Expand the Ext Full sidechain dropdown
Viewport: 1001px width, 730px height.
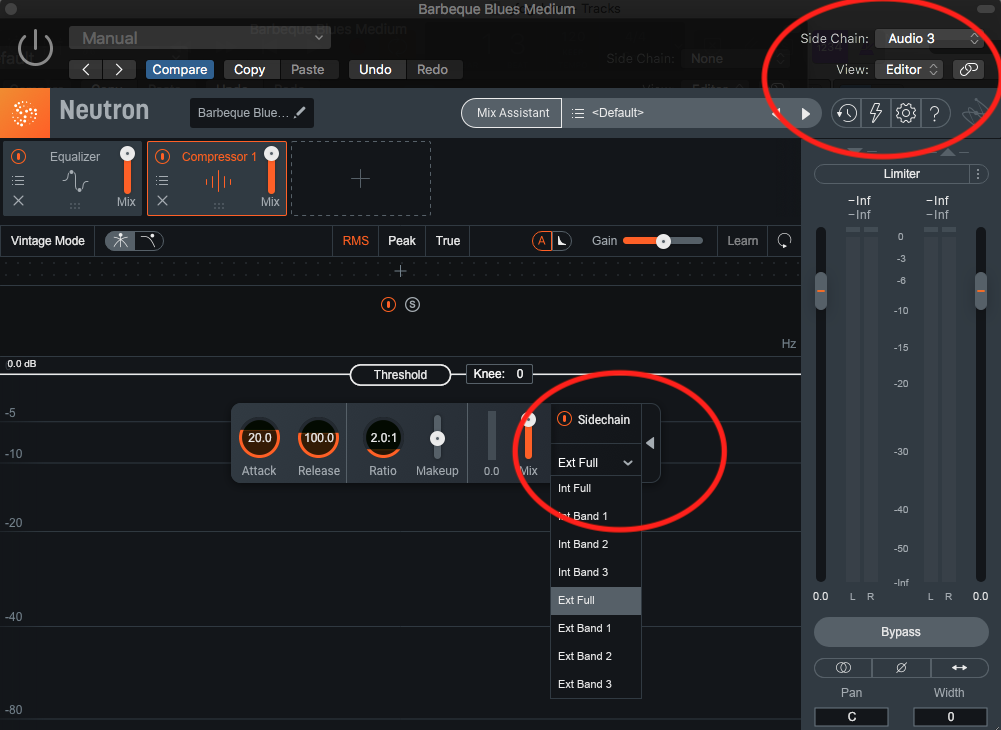click(596, 462)
